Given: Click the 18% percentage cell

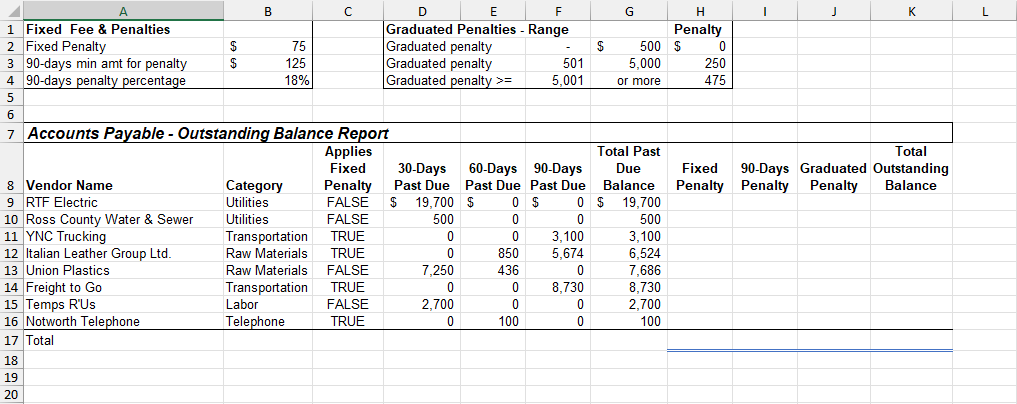Looking at the screenshot, I should [268, 80].
